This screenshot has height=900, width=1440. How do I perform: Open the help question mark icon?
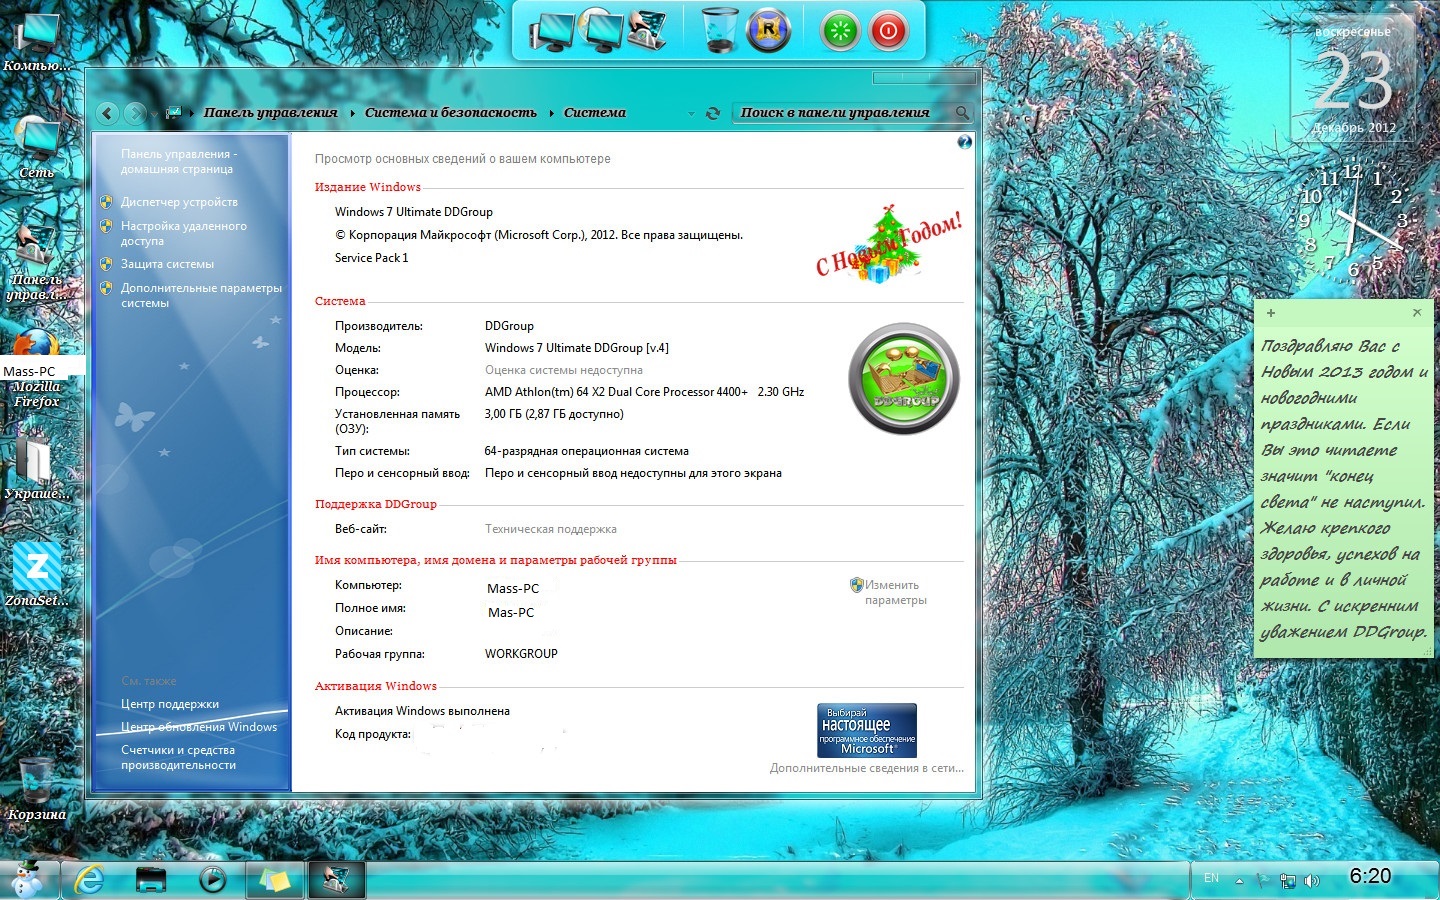tap(964, 142)
